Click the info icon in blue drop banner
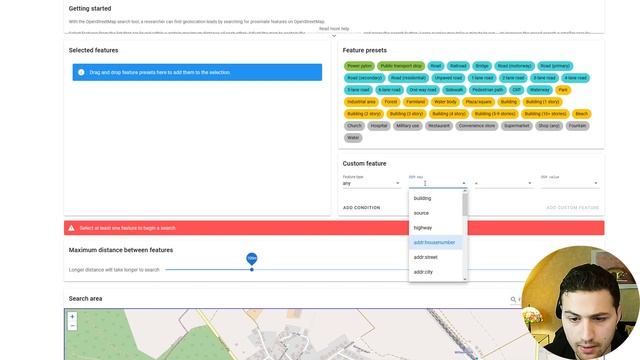The image size is (640, 360). [x=81, y=72]
